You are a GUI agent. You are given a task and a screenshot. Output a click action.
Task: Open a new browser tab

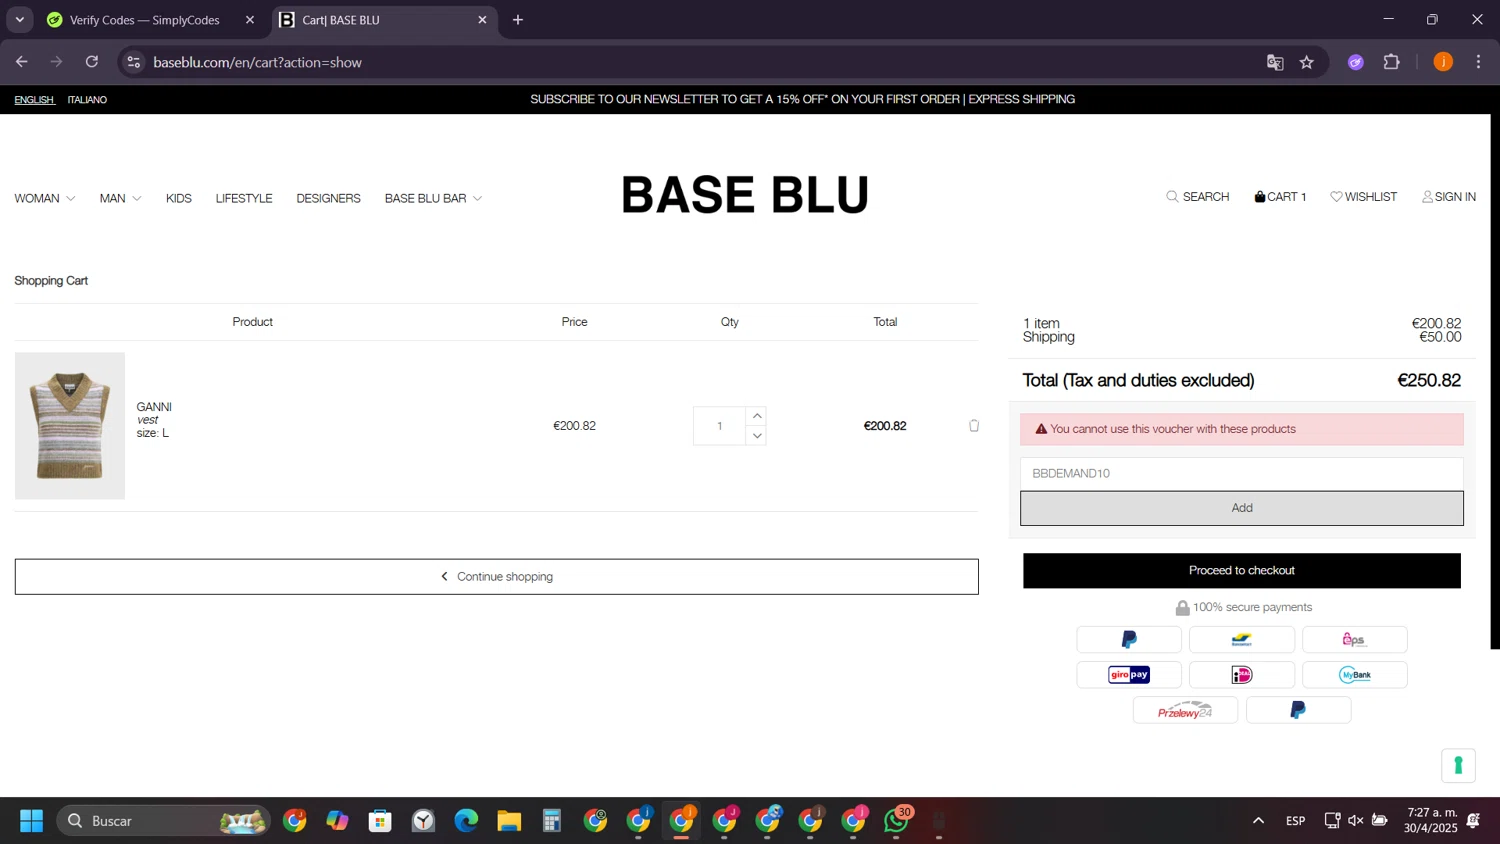(518, 20)
